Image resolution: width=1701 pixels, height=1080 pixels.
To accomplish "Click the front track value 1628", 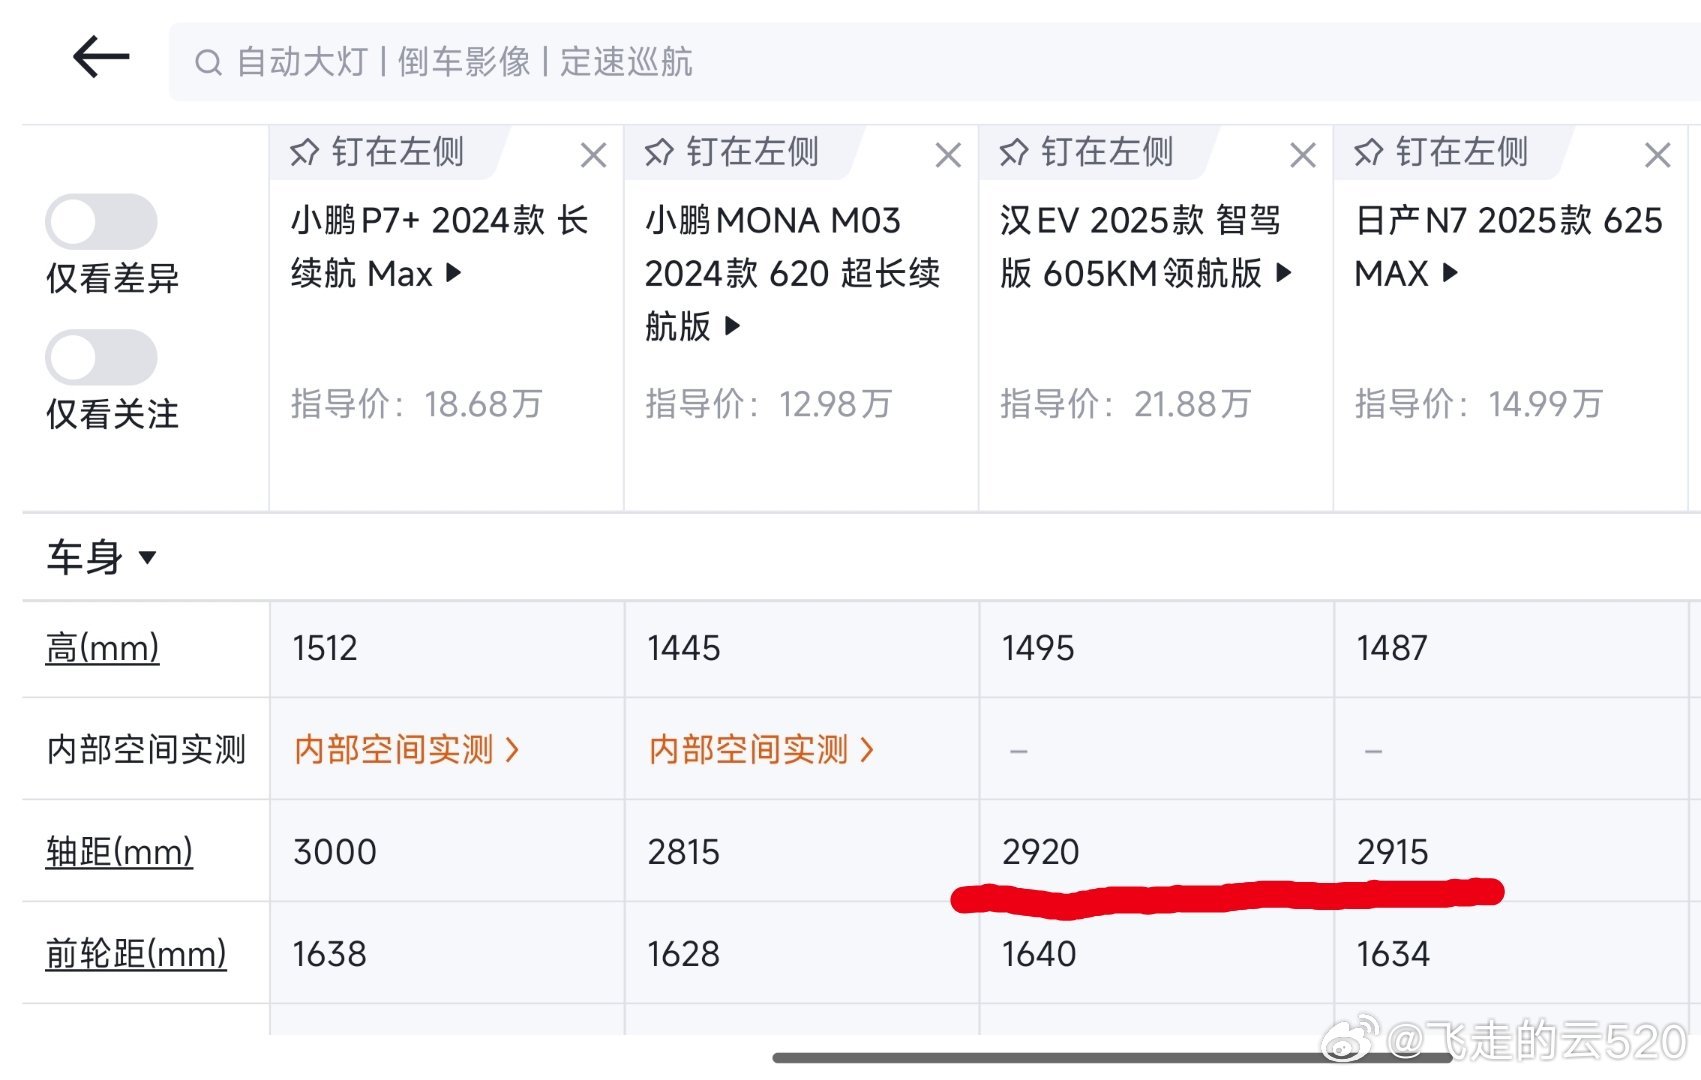I will 683,954.
